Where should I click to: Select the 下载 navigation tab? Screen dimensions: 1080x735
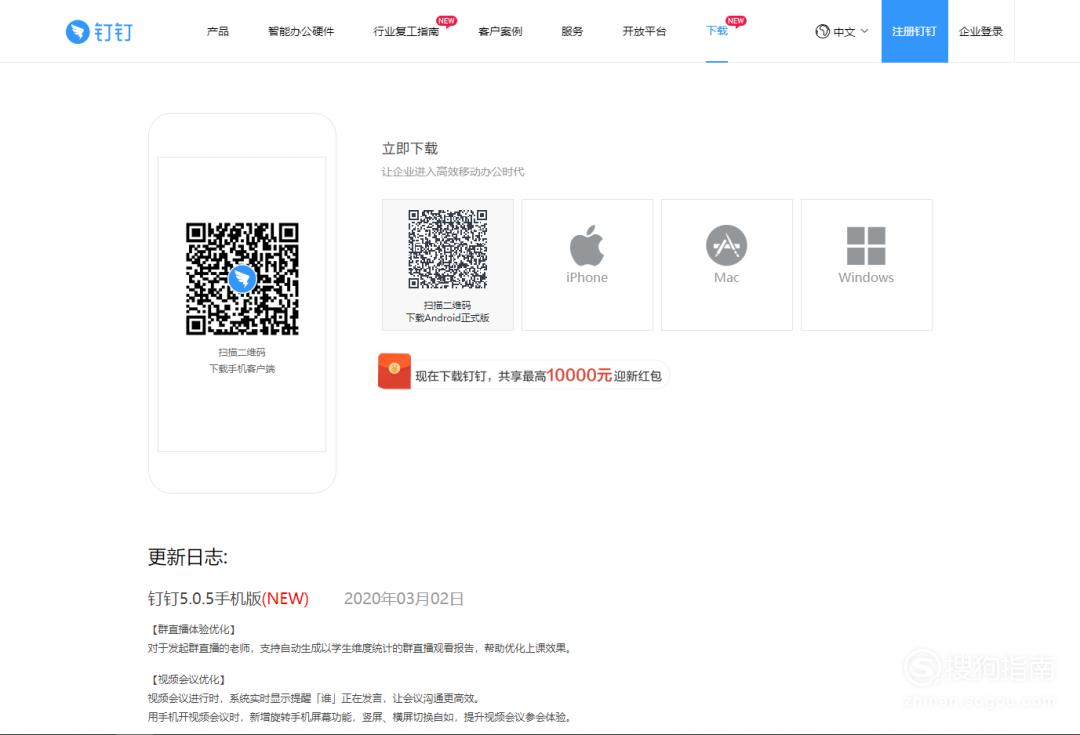(x=717, y=31)
